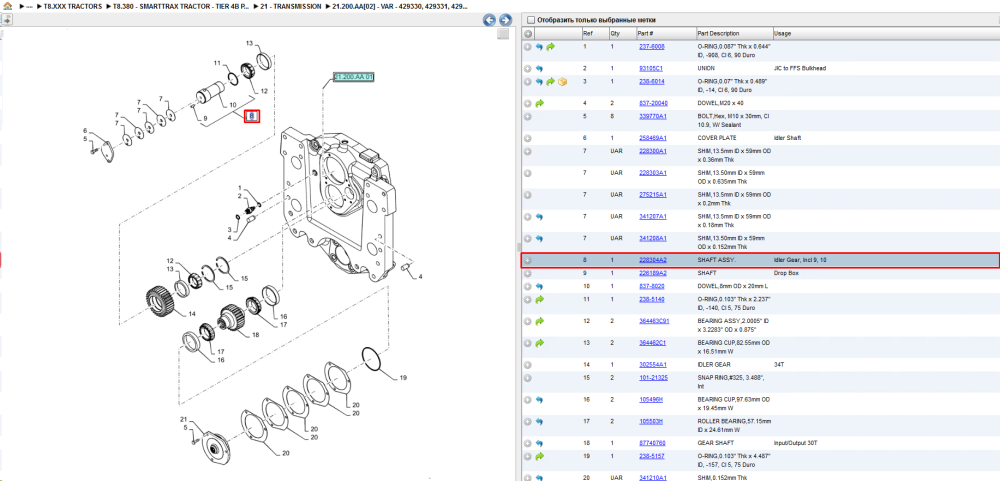Go to the previous diagram with the left arrow
Screen dimensions: 1000x481
(489, 20)
